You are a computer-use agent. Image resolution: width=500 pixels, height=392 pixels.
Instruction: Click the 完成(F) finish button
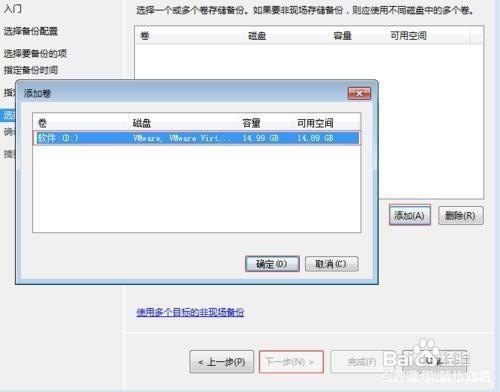362,362
